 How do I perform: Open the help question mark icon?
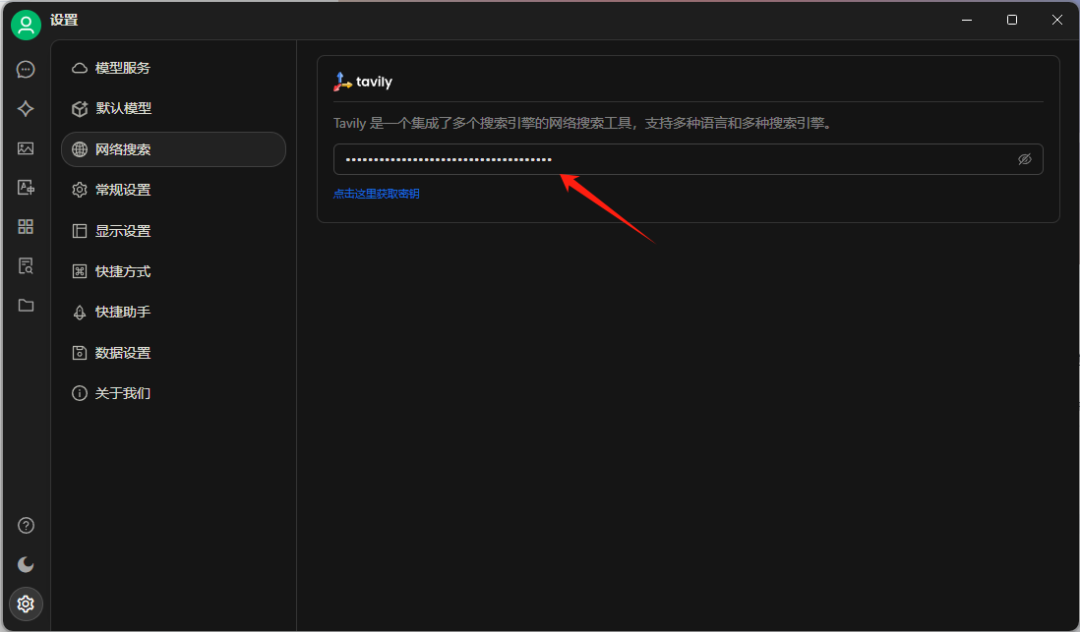pos(25,525)
